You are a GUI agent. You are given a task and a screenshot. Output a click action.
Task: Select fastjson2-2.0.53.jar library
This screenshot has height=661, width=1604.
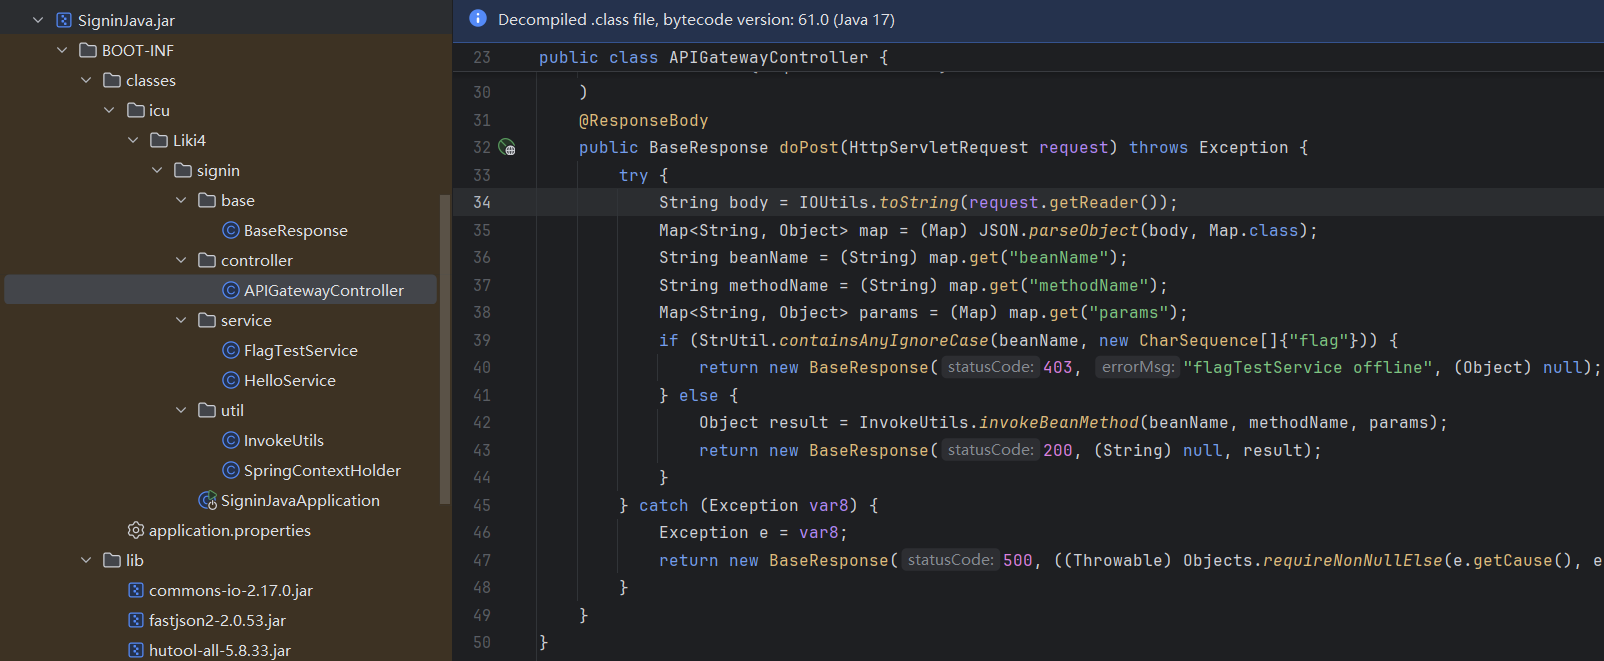click(x=217, y=620)
